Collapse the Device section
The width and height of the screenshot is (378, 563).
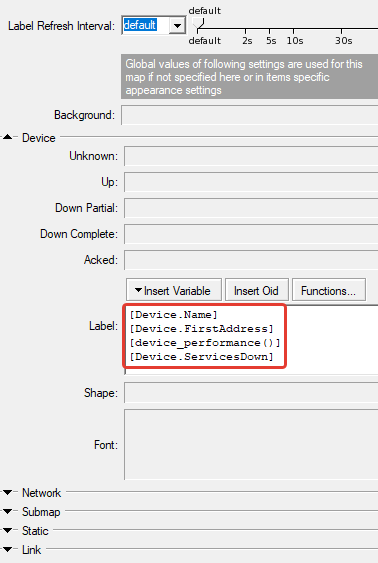8,137
